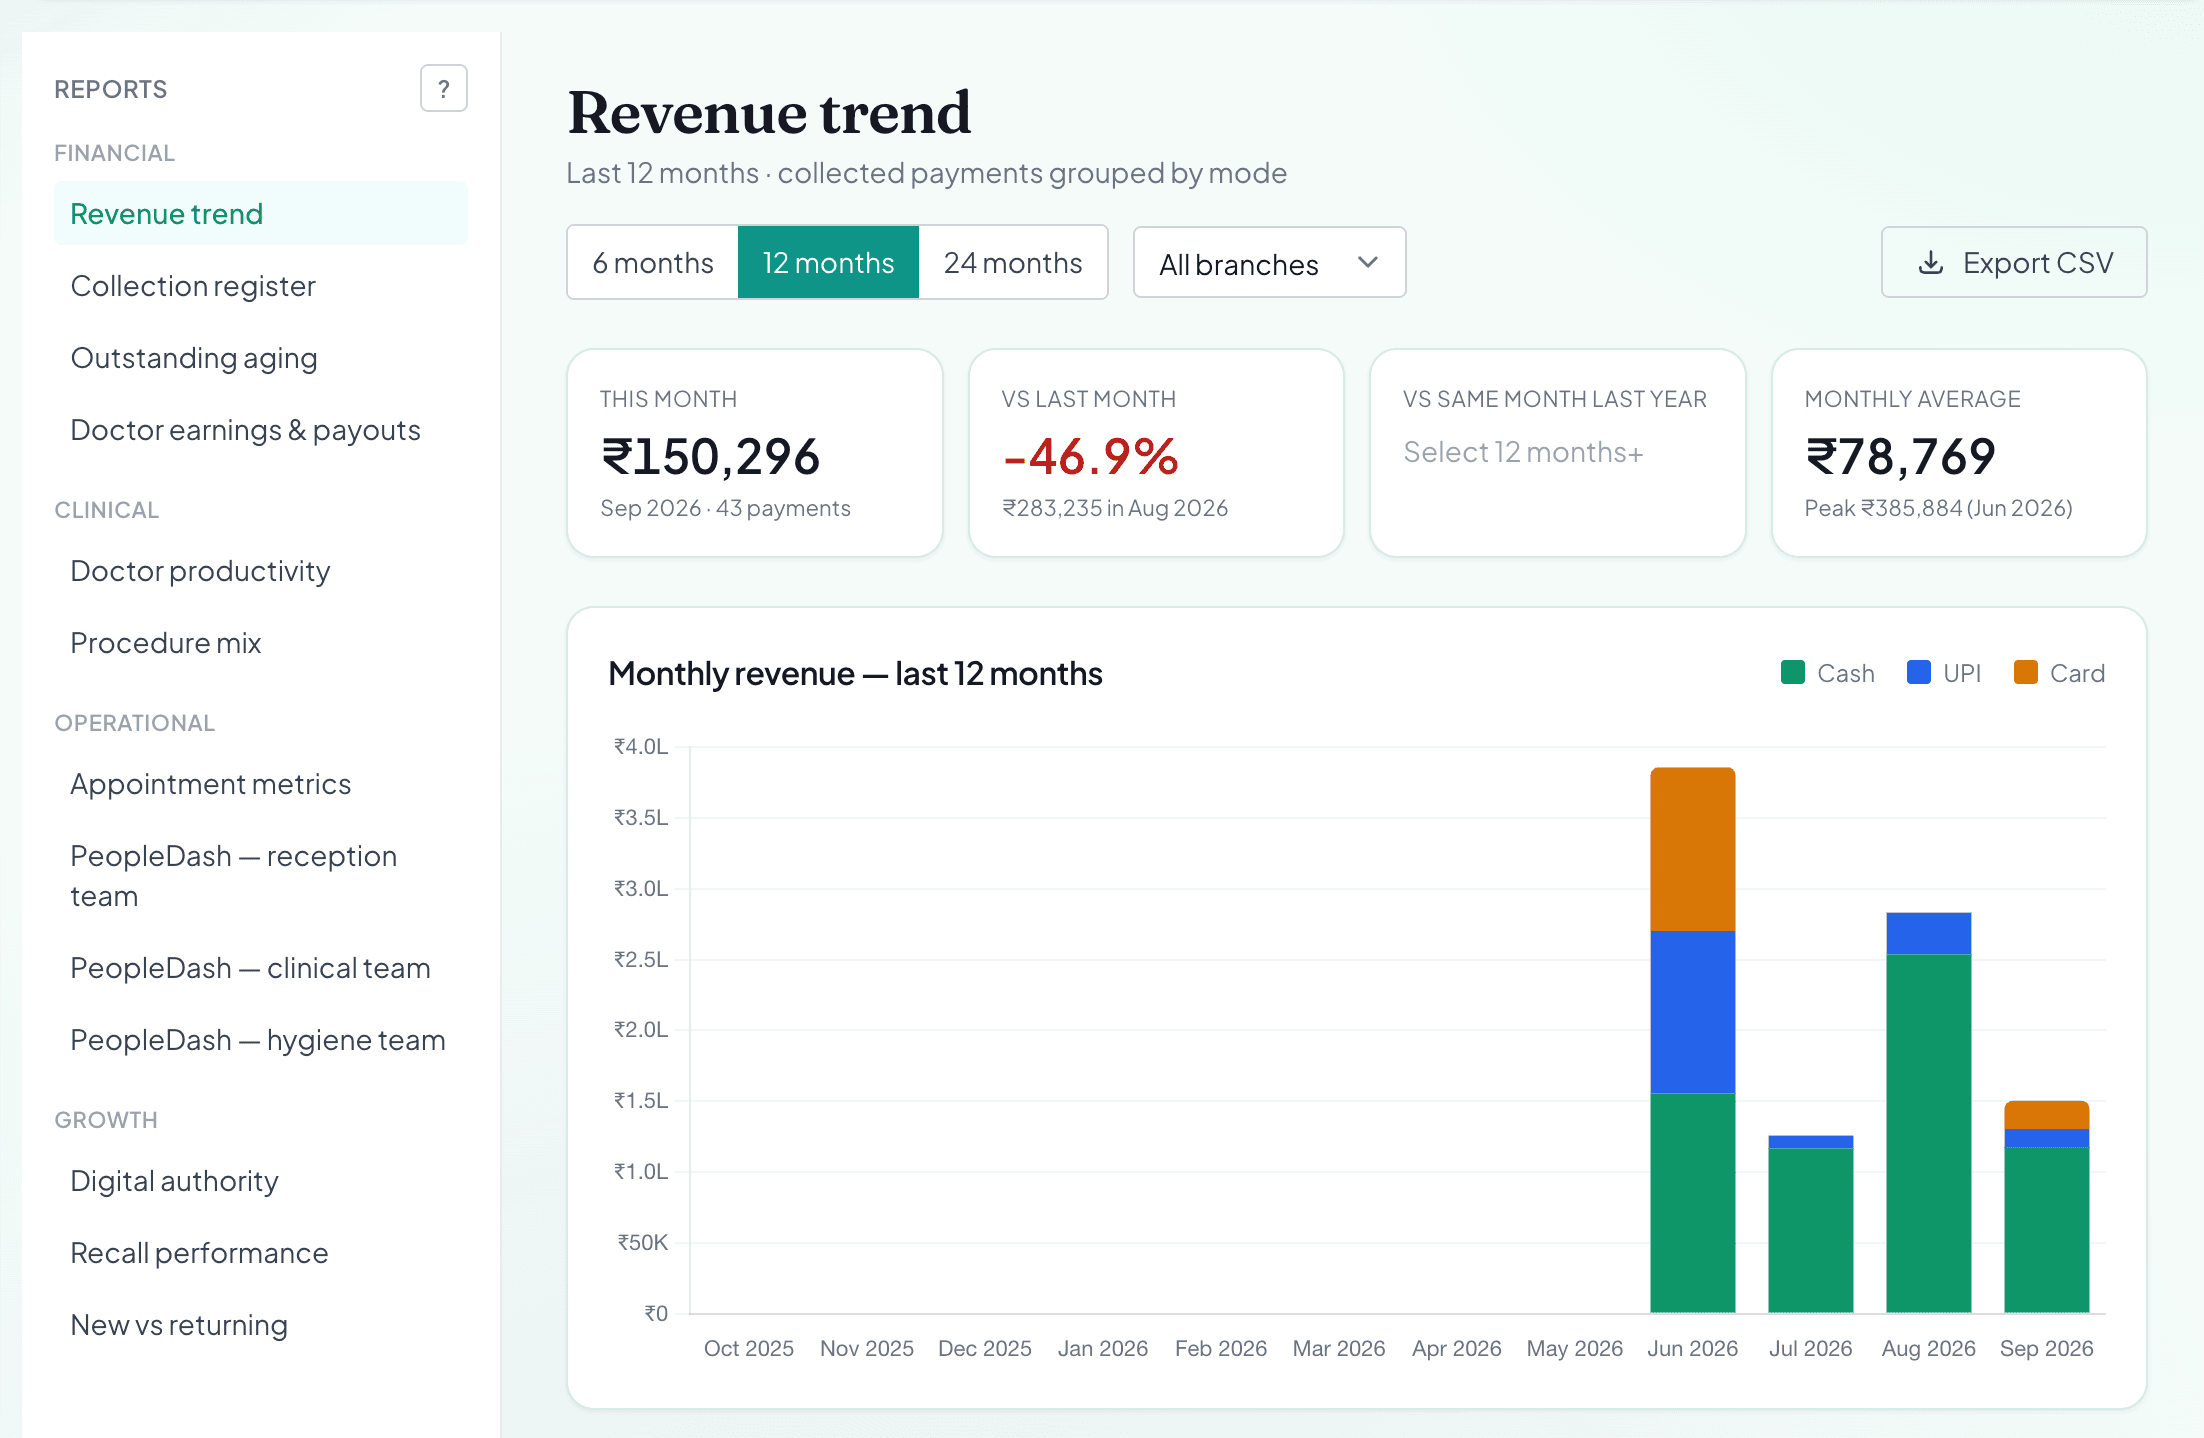The height and width of the screenshot is (1438, 2204).
Task: Click the Select 12 months+ placeholder text
Action: point(1523,452)
